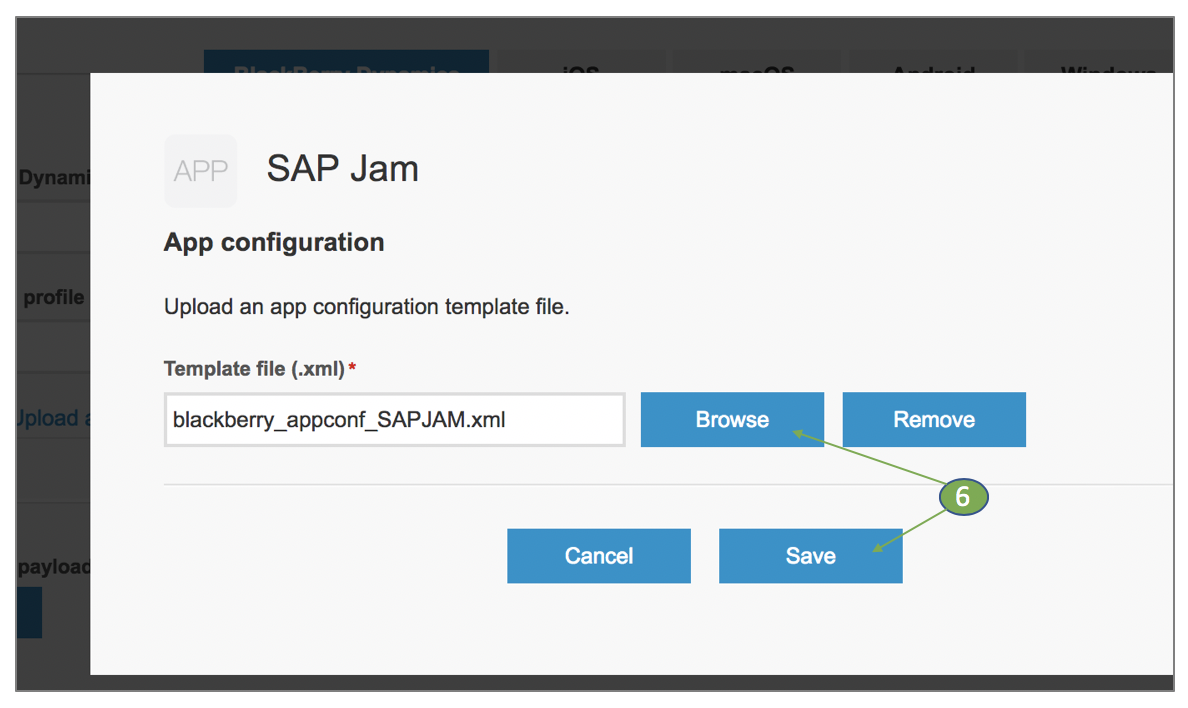Click the template file name field
1188x708 pixels.
point(394,420)
